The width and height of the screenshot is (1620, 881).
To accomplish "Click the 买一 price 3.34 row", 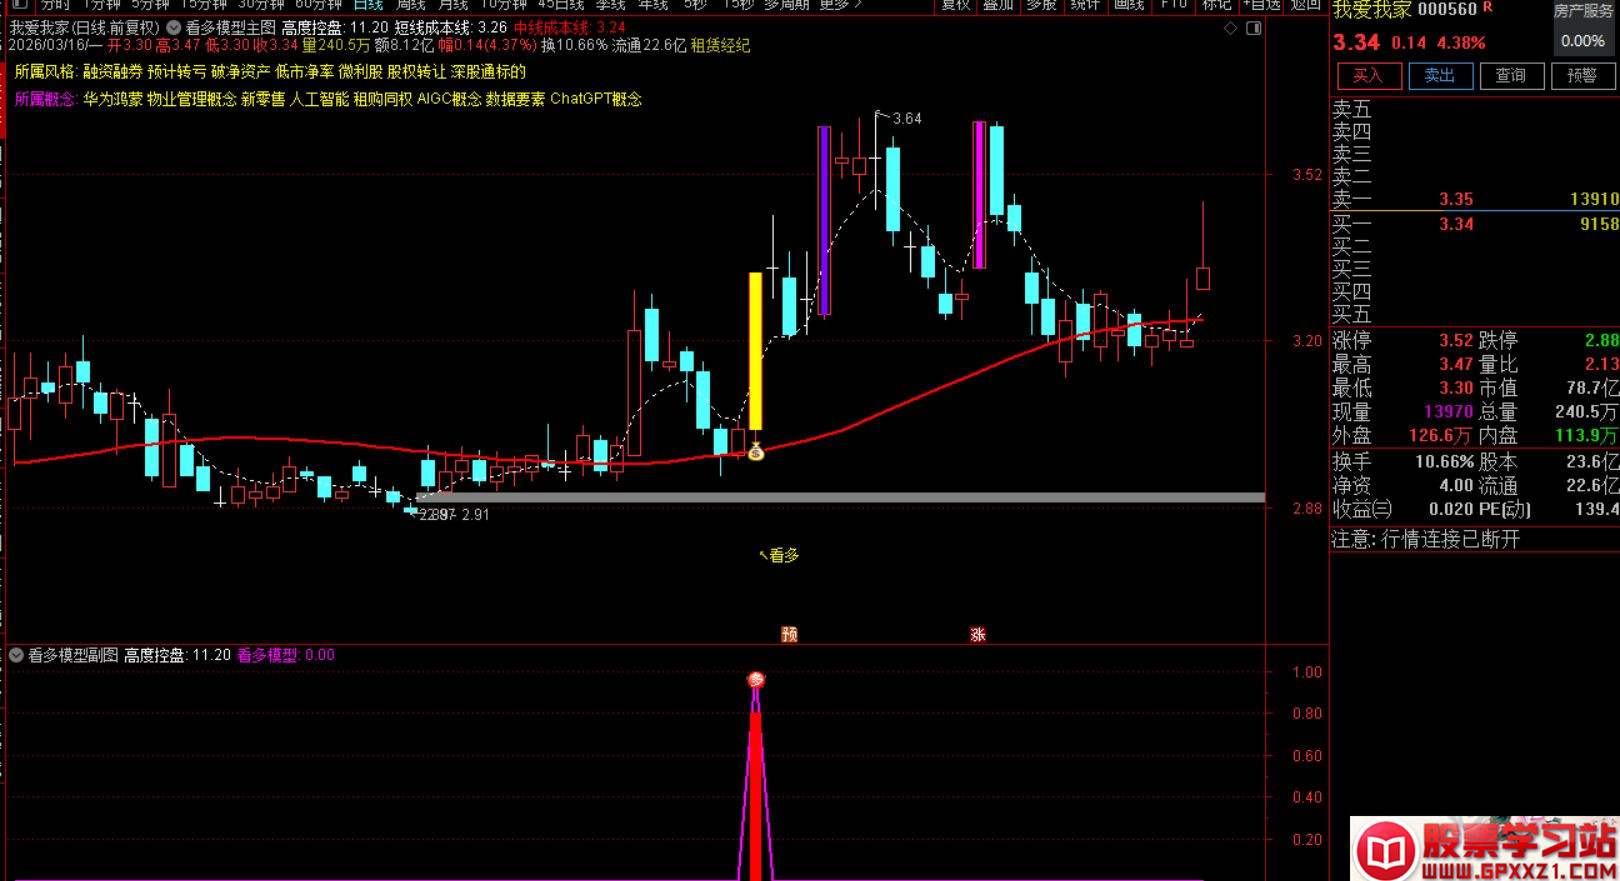I will click(x=1475, y=224).
